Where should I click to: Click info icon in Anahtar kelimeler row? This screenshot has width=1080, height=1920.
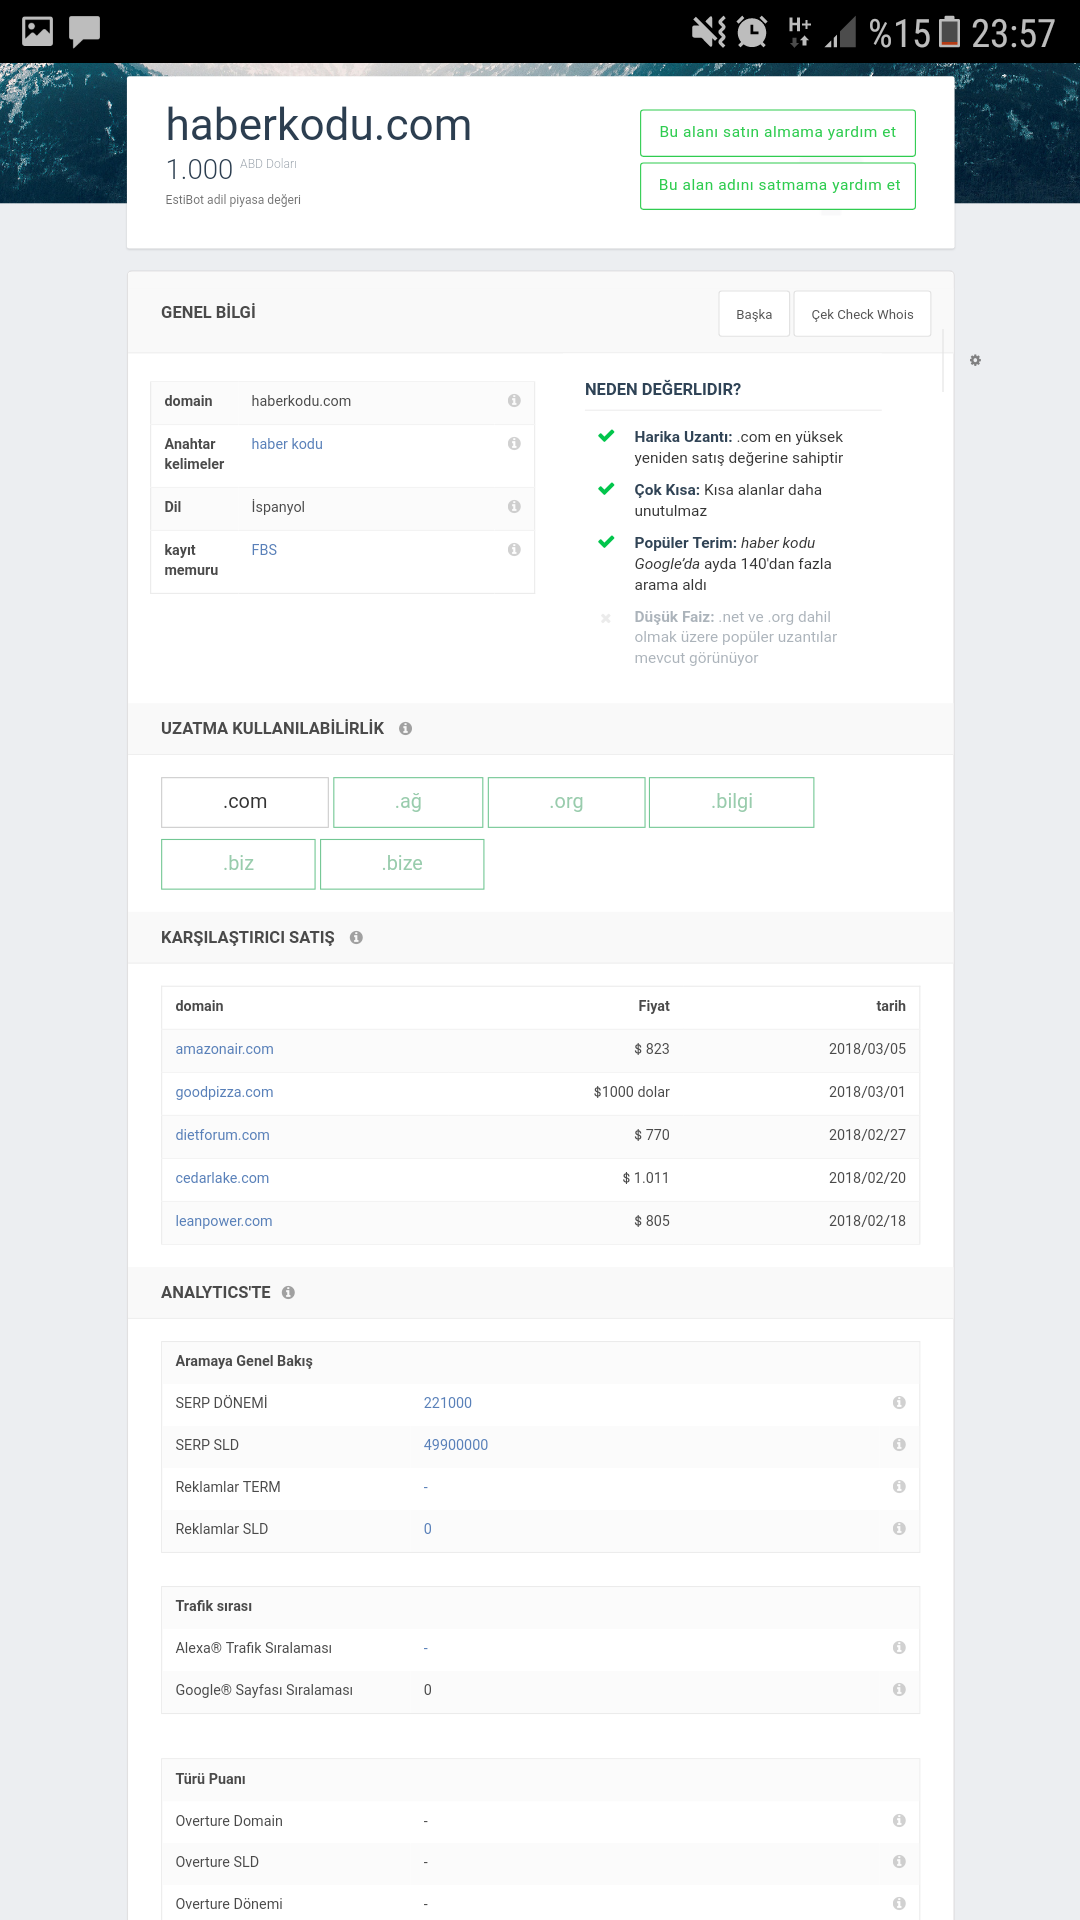(x=514, y=444)
